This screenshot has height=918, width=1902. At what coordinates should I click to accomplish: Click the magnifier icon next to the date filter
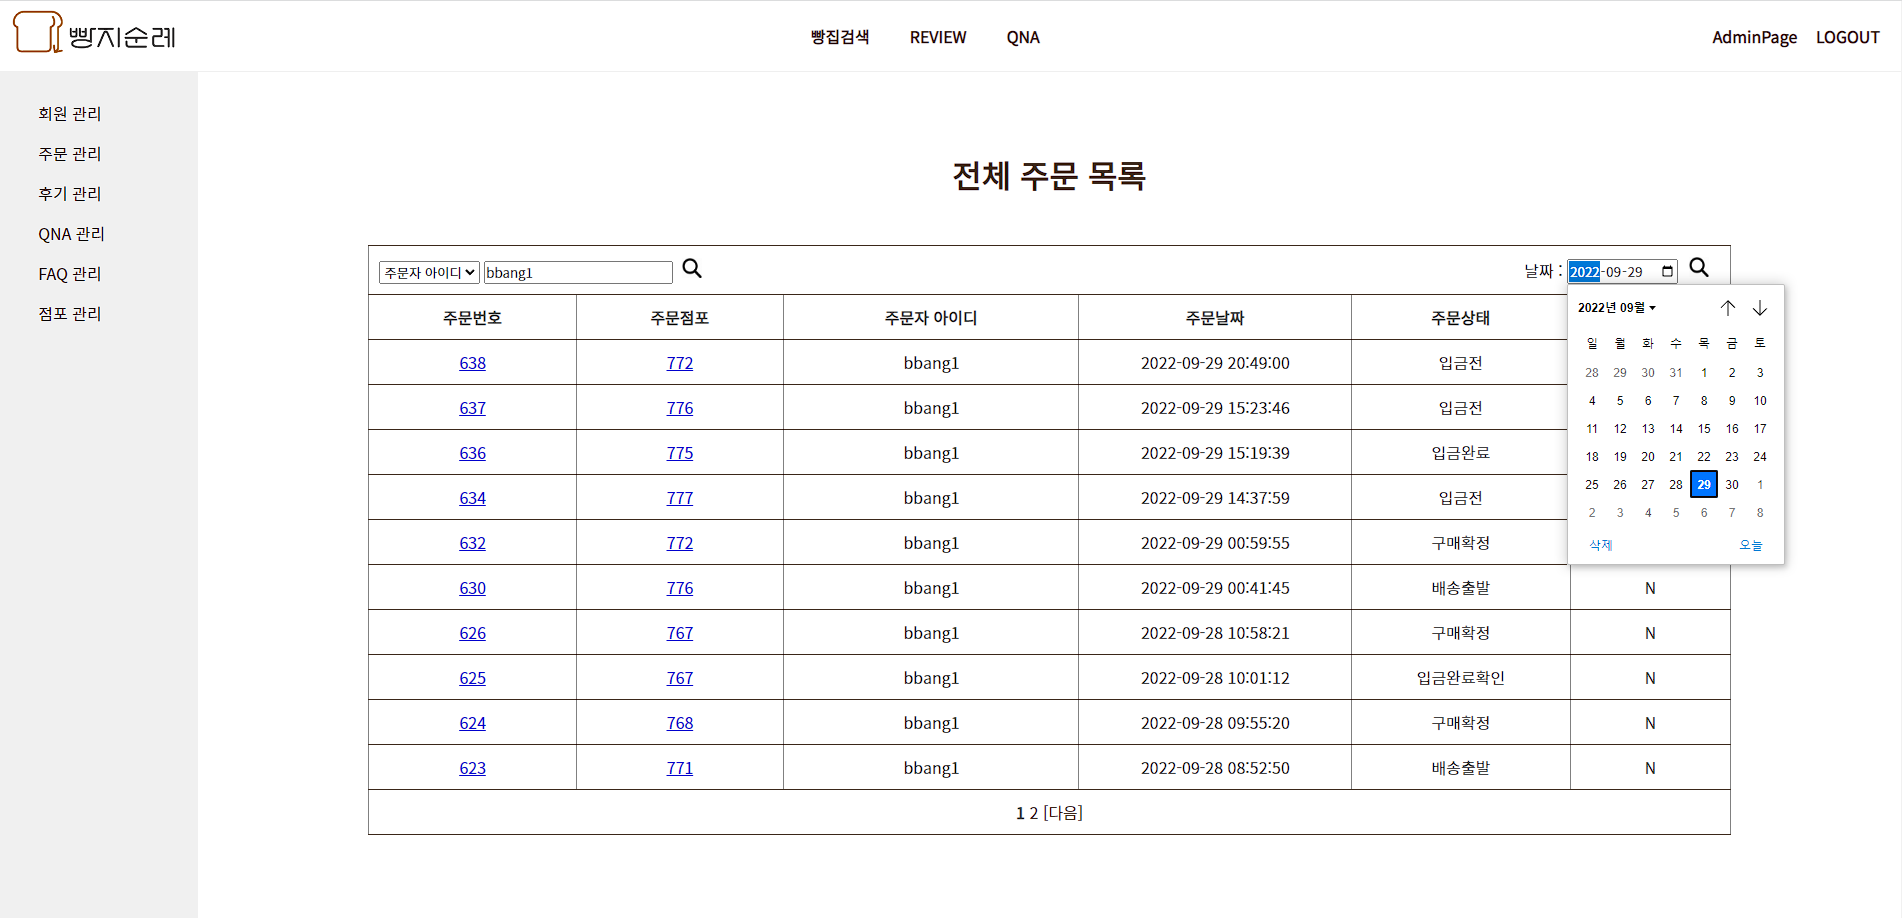[1699, 267]
